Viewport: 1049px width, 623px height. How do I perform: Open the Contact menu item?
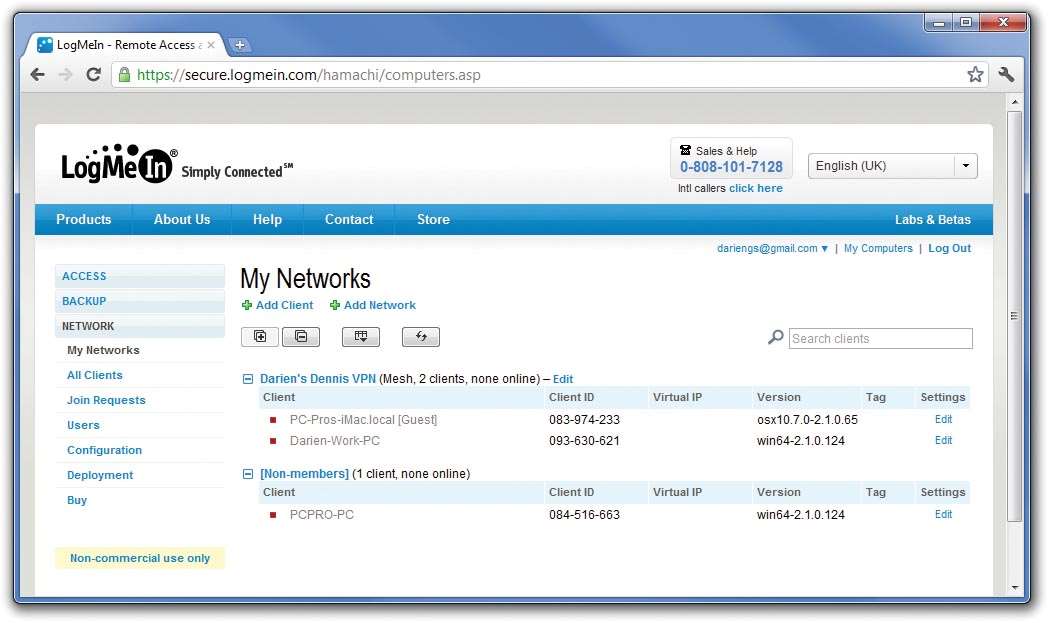pos(349,219)
